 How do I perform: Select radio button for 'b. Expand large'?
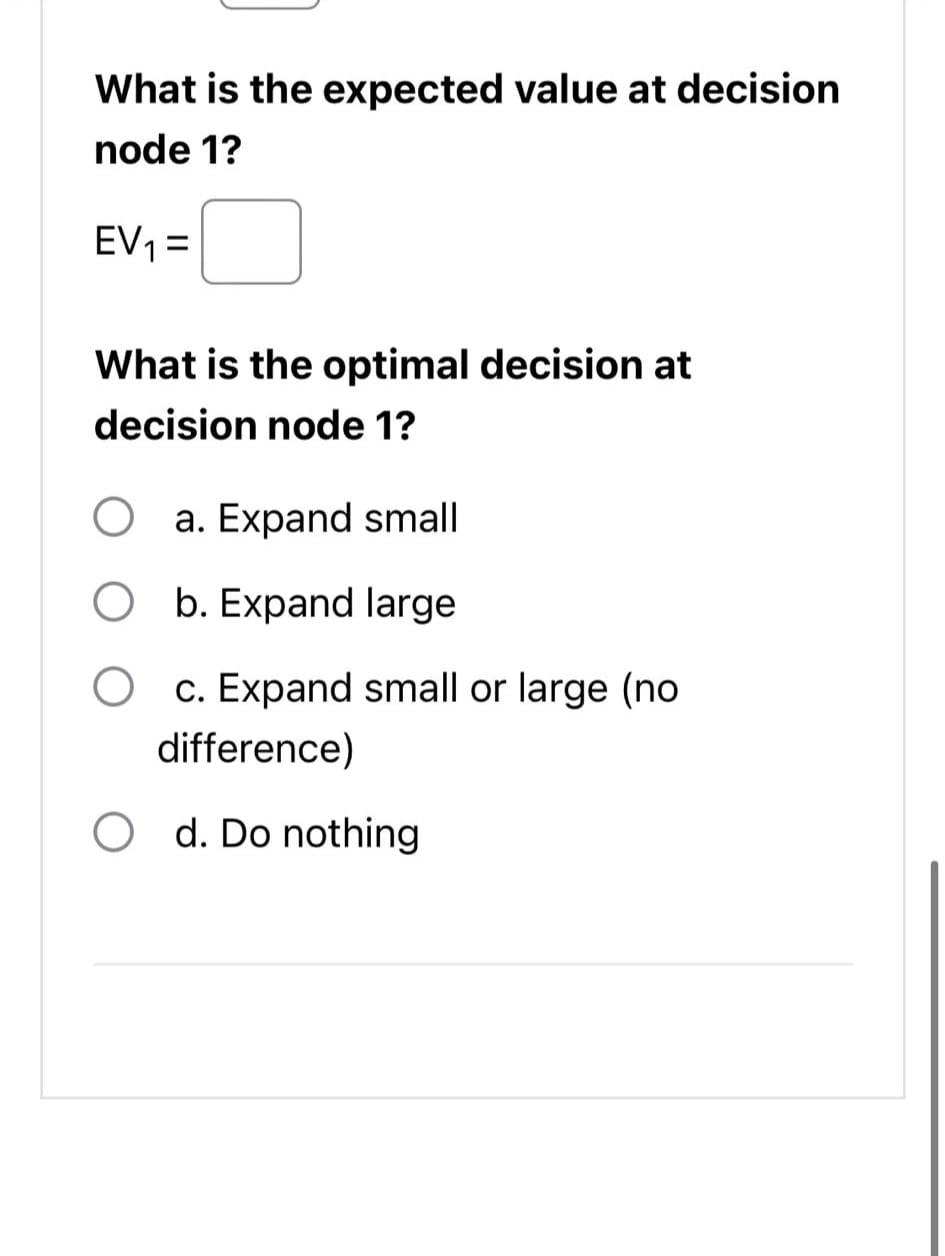[113, 603]
